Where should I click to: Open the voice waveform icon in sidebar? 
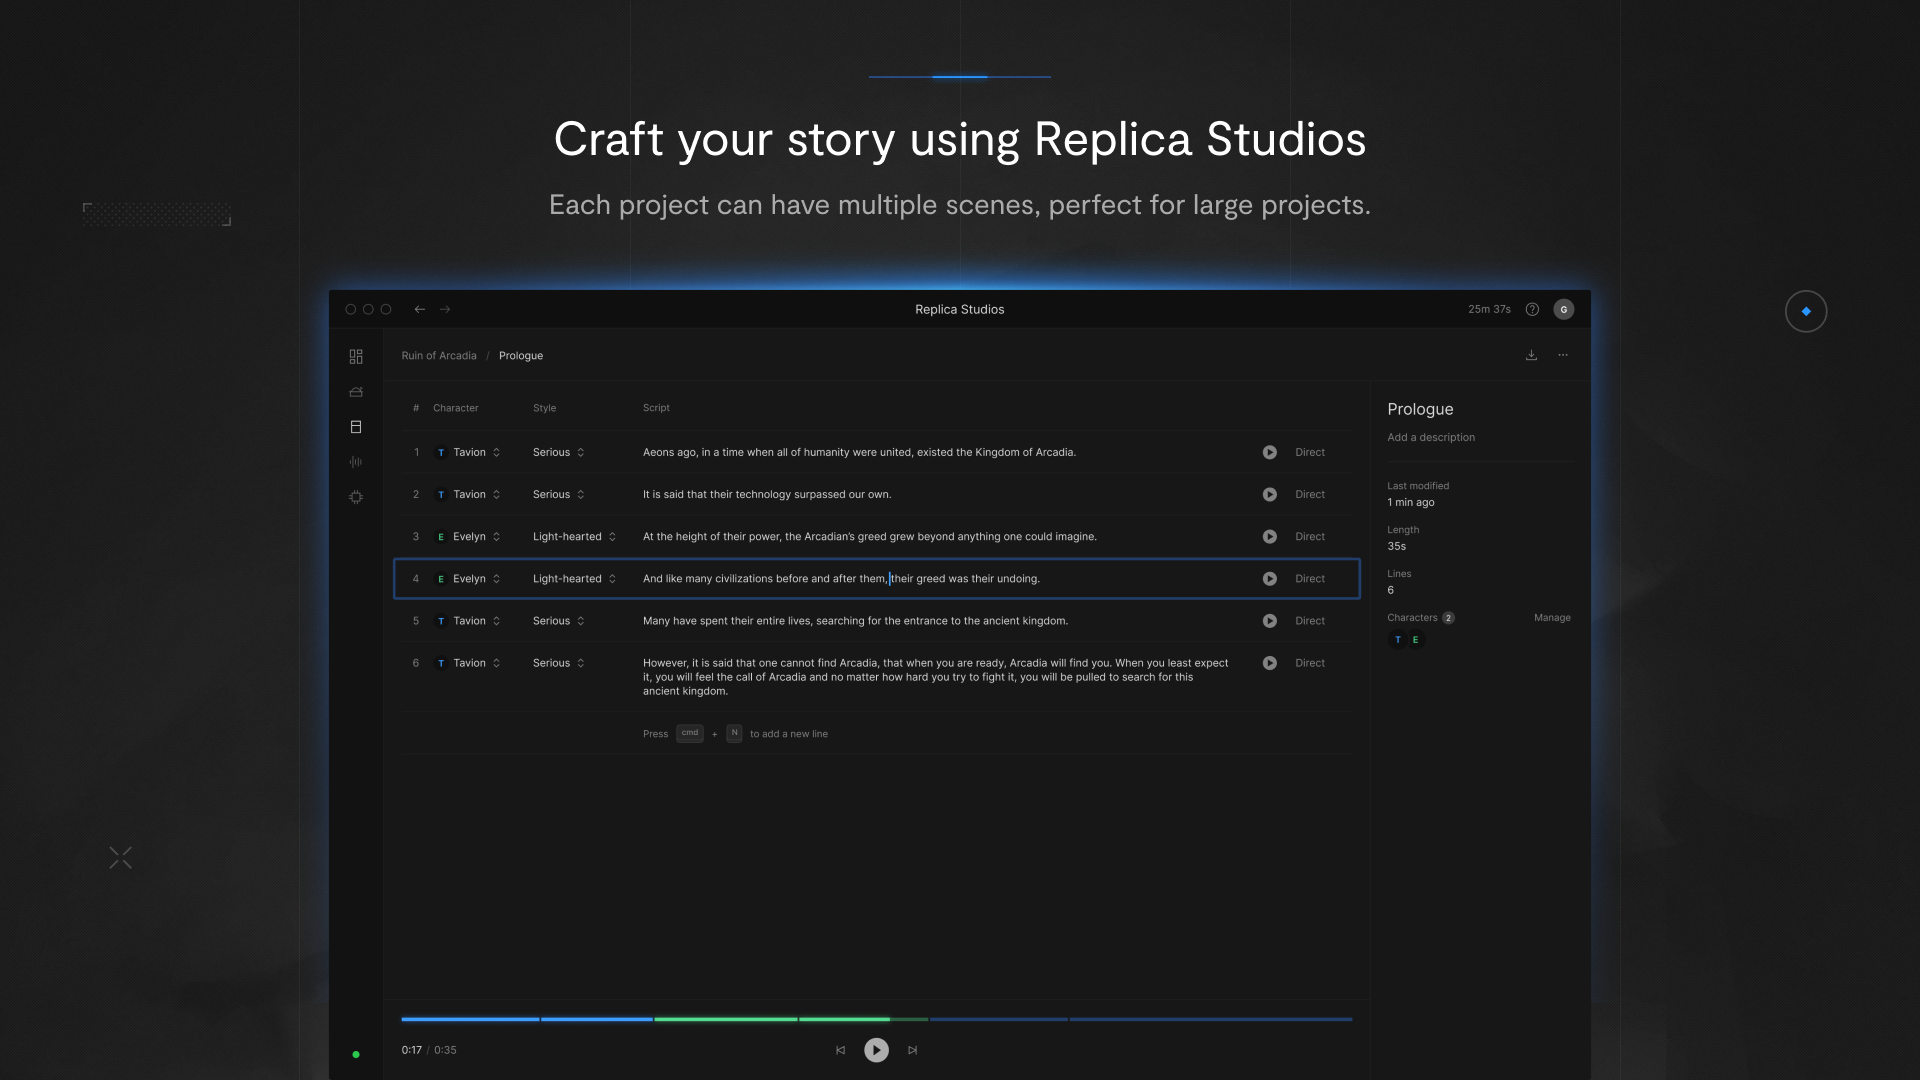(x=356, y=462)
